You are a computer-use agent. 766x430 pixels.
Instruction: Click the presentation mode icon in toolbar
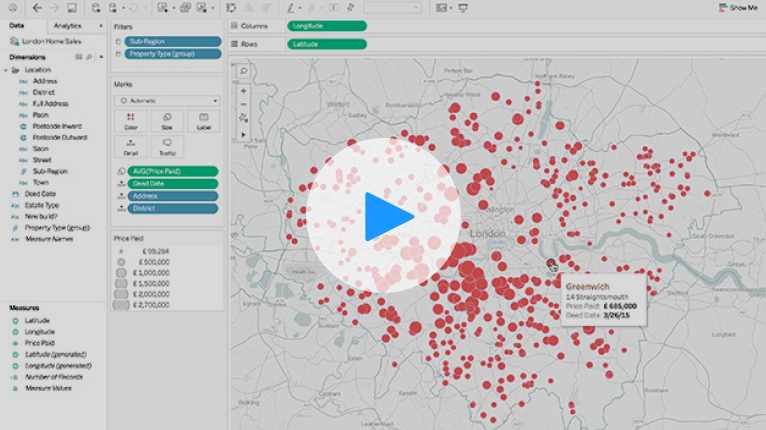(462, 8)
